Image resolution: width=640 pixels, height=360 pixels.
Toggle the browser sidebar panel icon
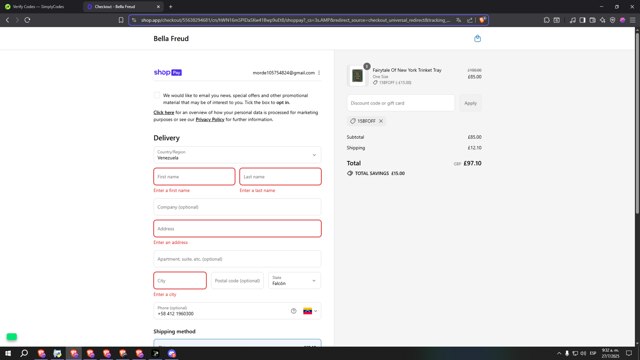(x=582, y=20)
